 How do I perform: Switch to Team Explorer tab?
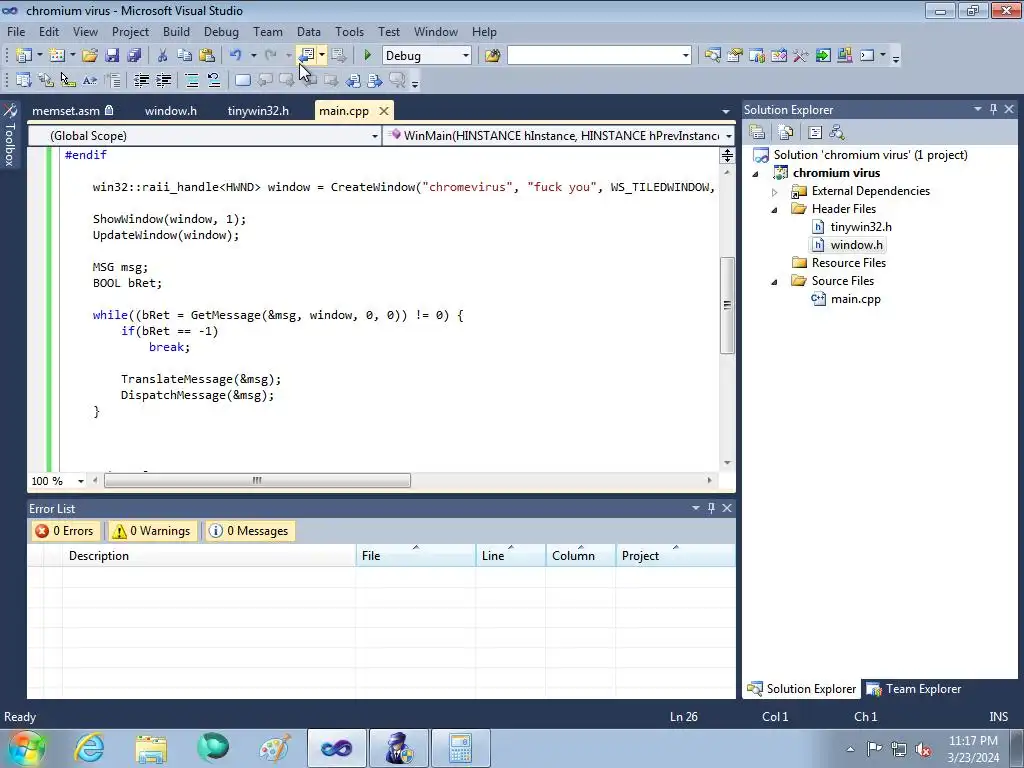point(914,689)
